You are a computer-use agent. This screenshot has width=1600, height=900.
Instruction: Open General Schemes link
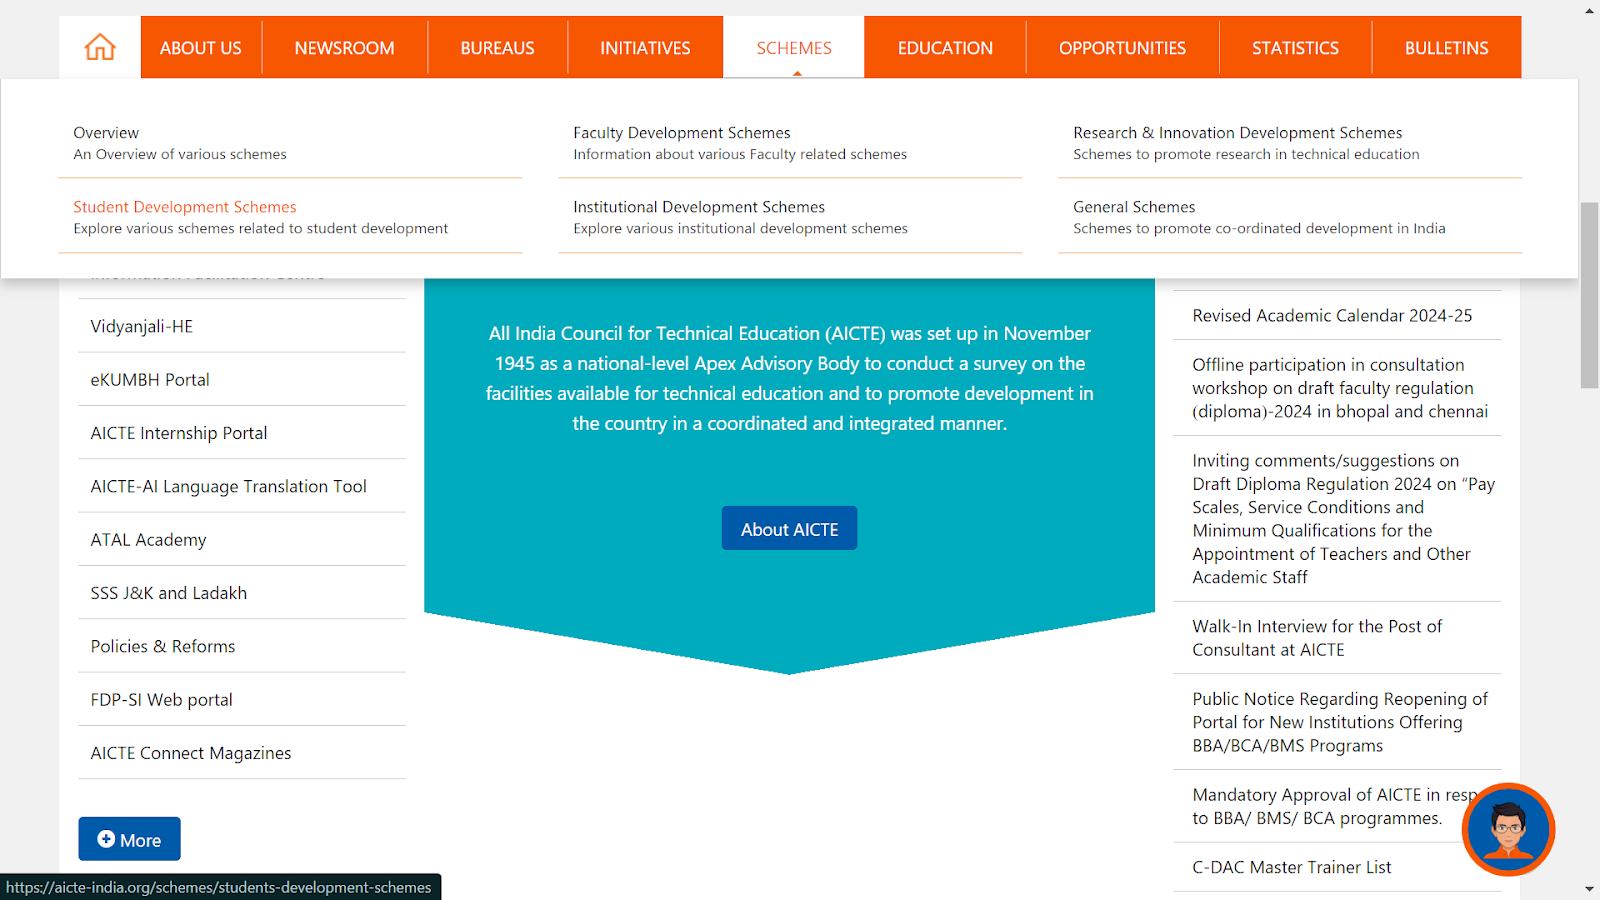[1134, 207]
